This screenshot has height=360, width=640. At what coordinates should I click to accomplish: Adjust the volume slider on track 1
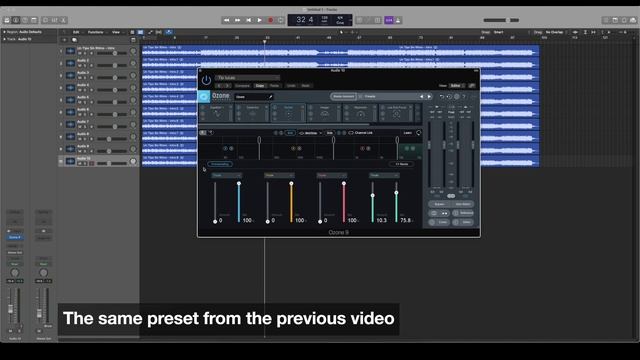[x=111, y=53]
